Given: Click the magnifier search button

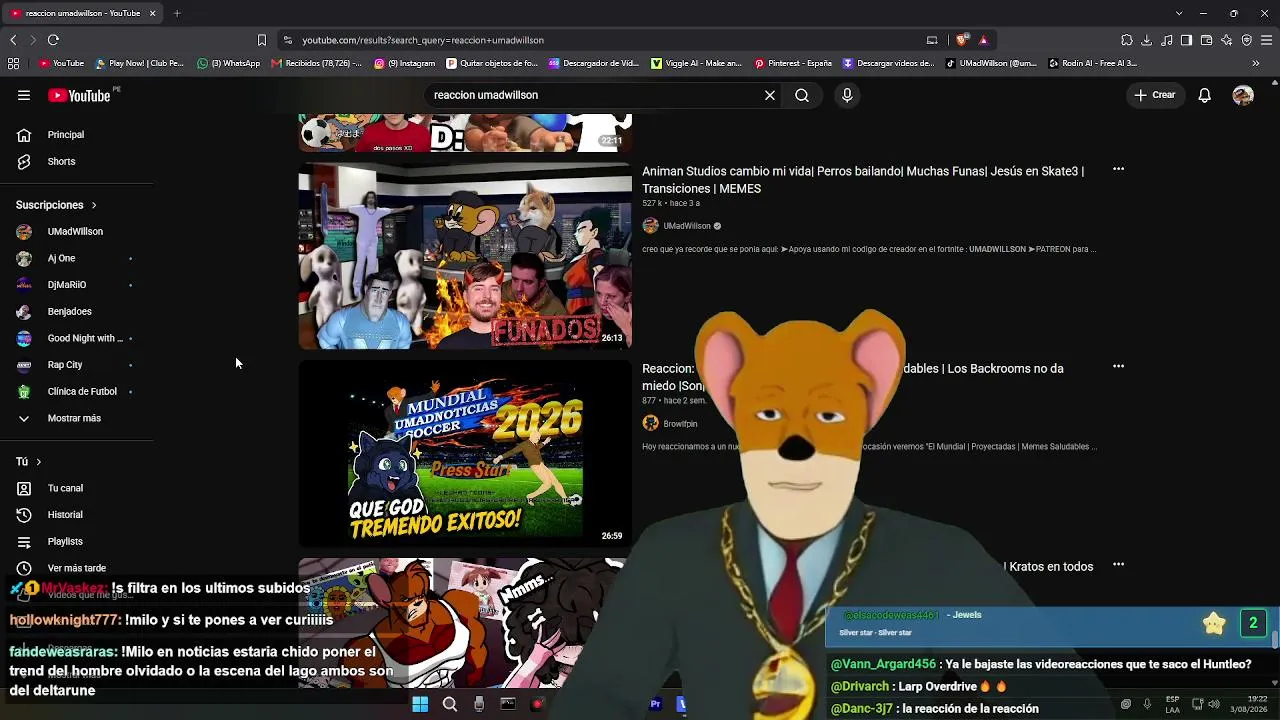Looking at the screenshot, I should coord(802,95).
